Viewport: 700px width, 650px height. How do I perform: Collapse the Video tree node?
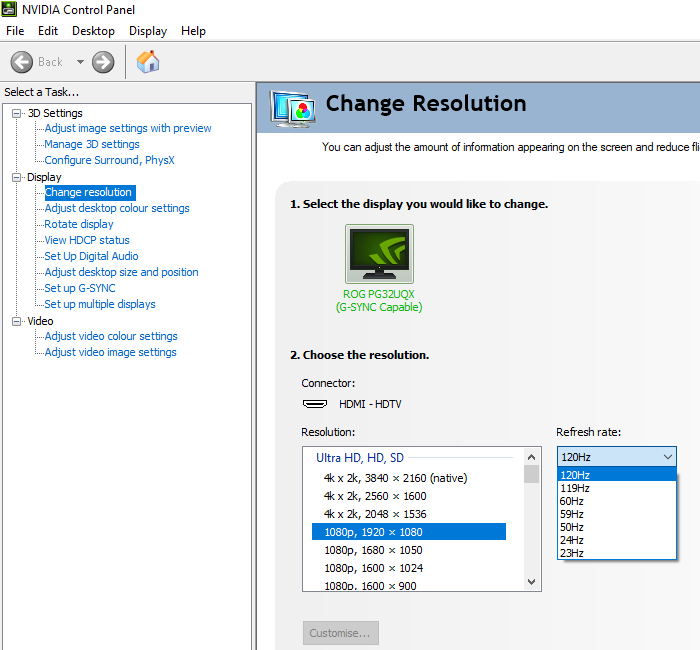pos(17,321)
